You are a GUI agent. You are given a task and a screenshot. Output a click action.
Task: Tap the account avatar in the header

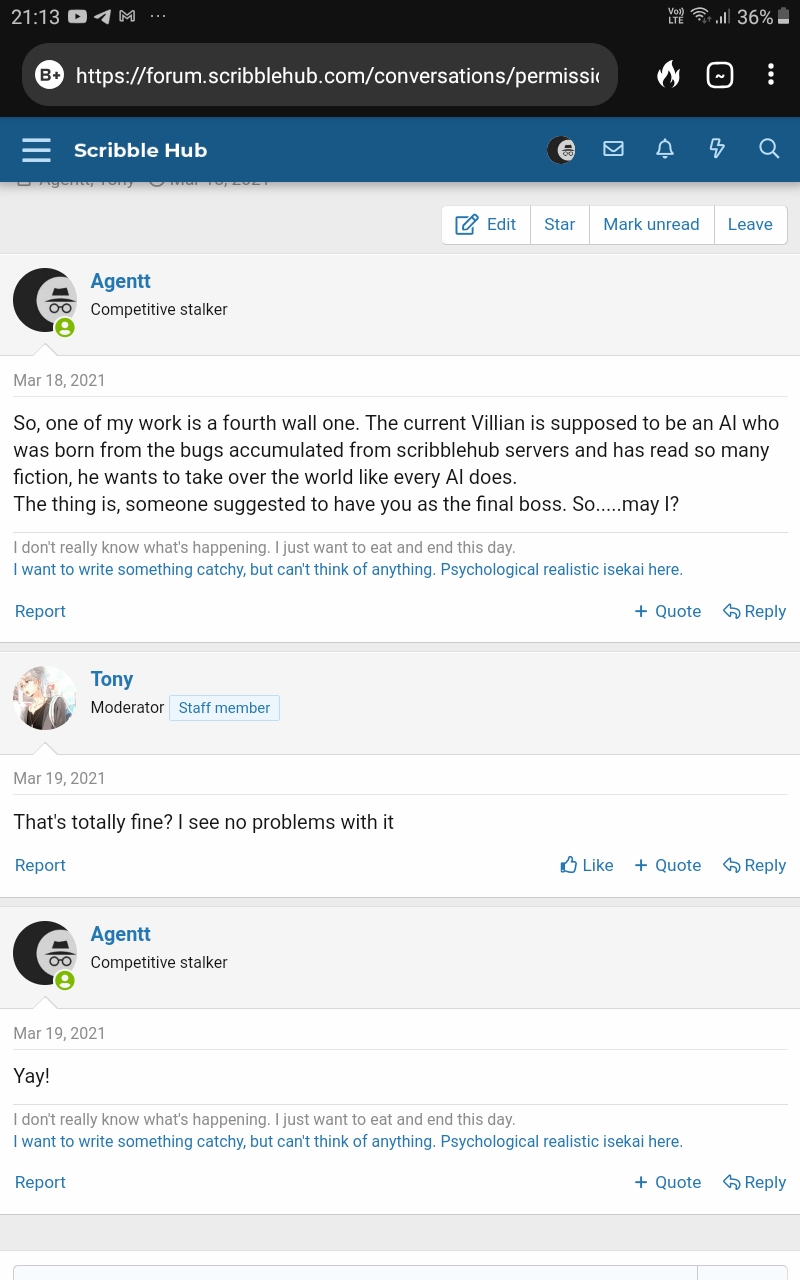coord(561,150)
